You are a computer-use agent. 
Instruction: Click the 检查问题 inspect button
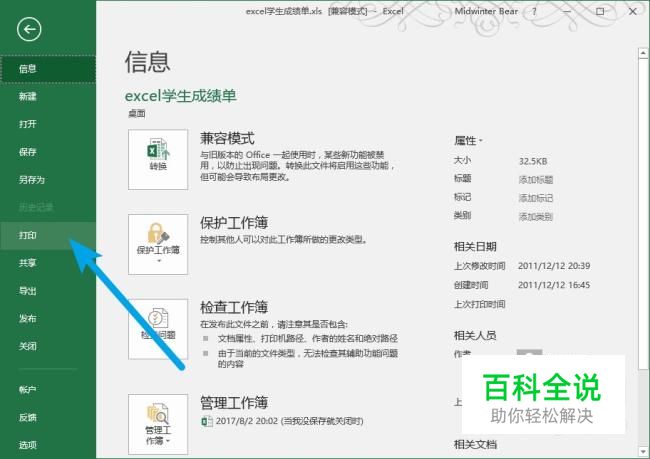(158, 329)
